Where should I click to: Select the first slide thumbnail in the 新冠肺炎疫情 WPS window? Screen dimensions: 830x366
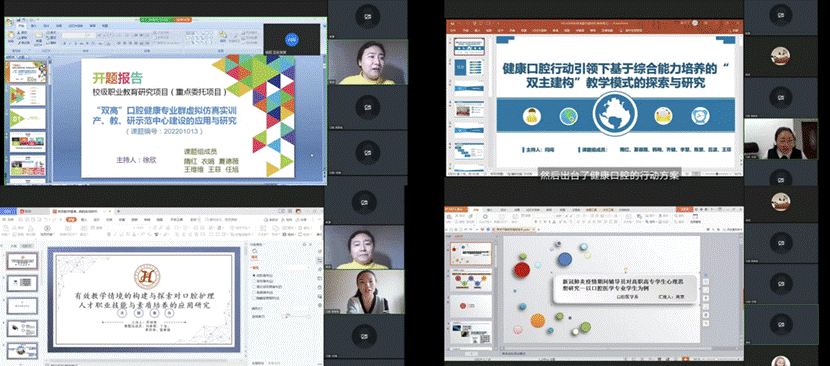coord(471,254)
